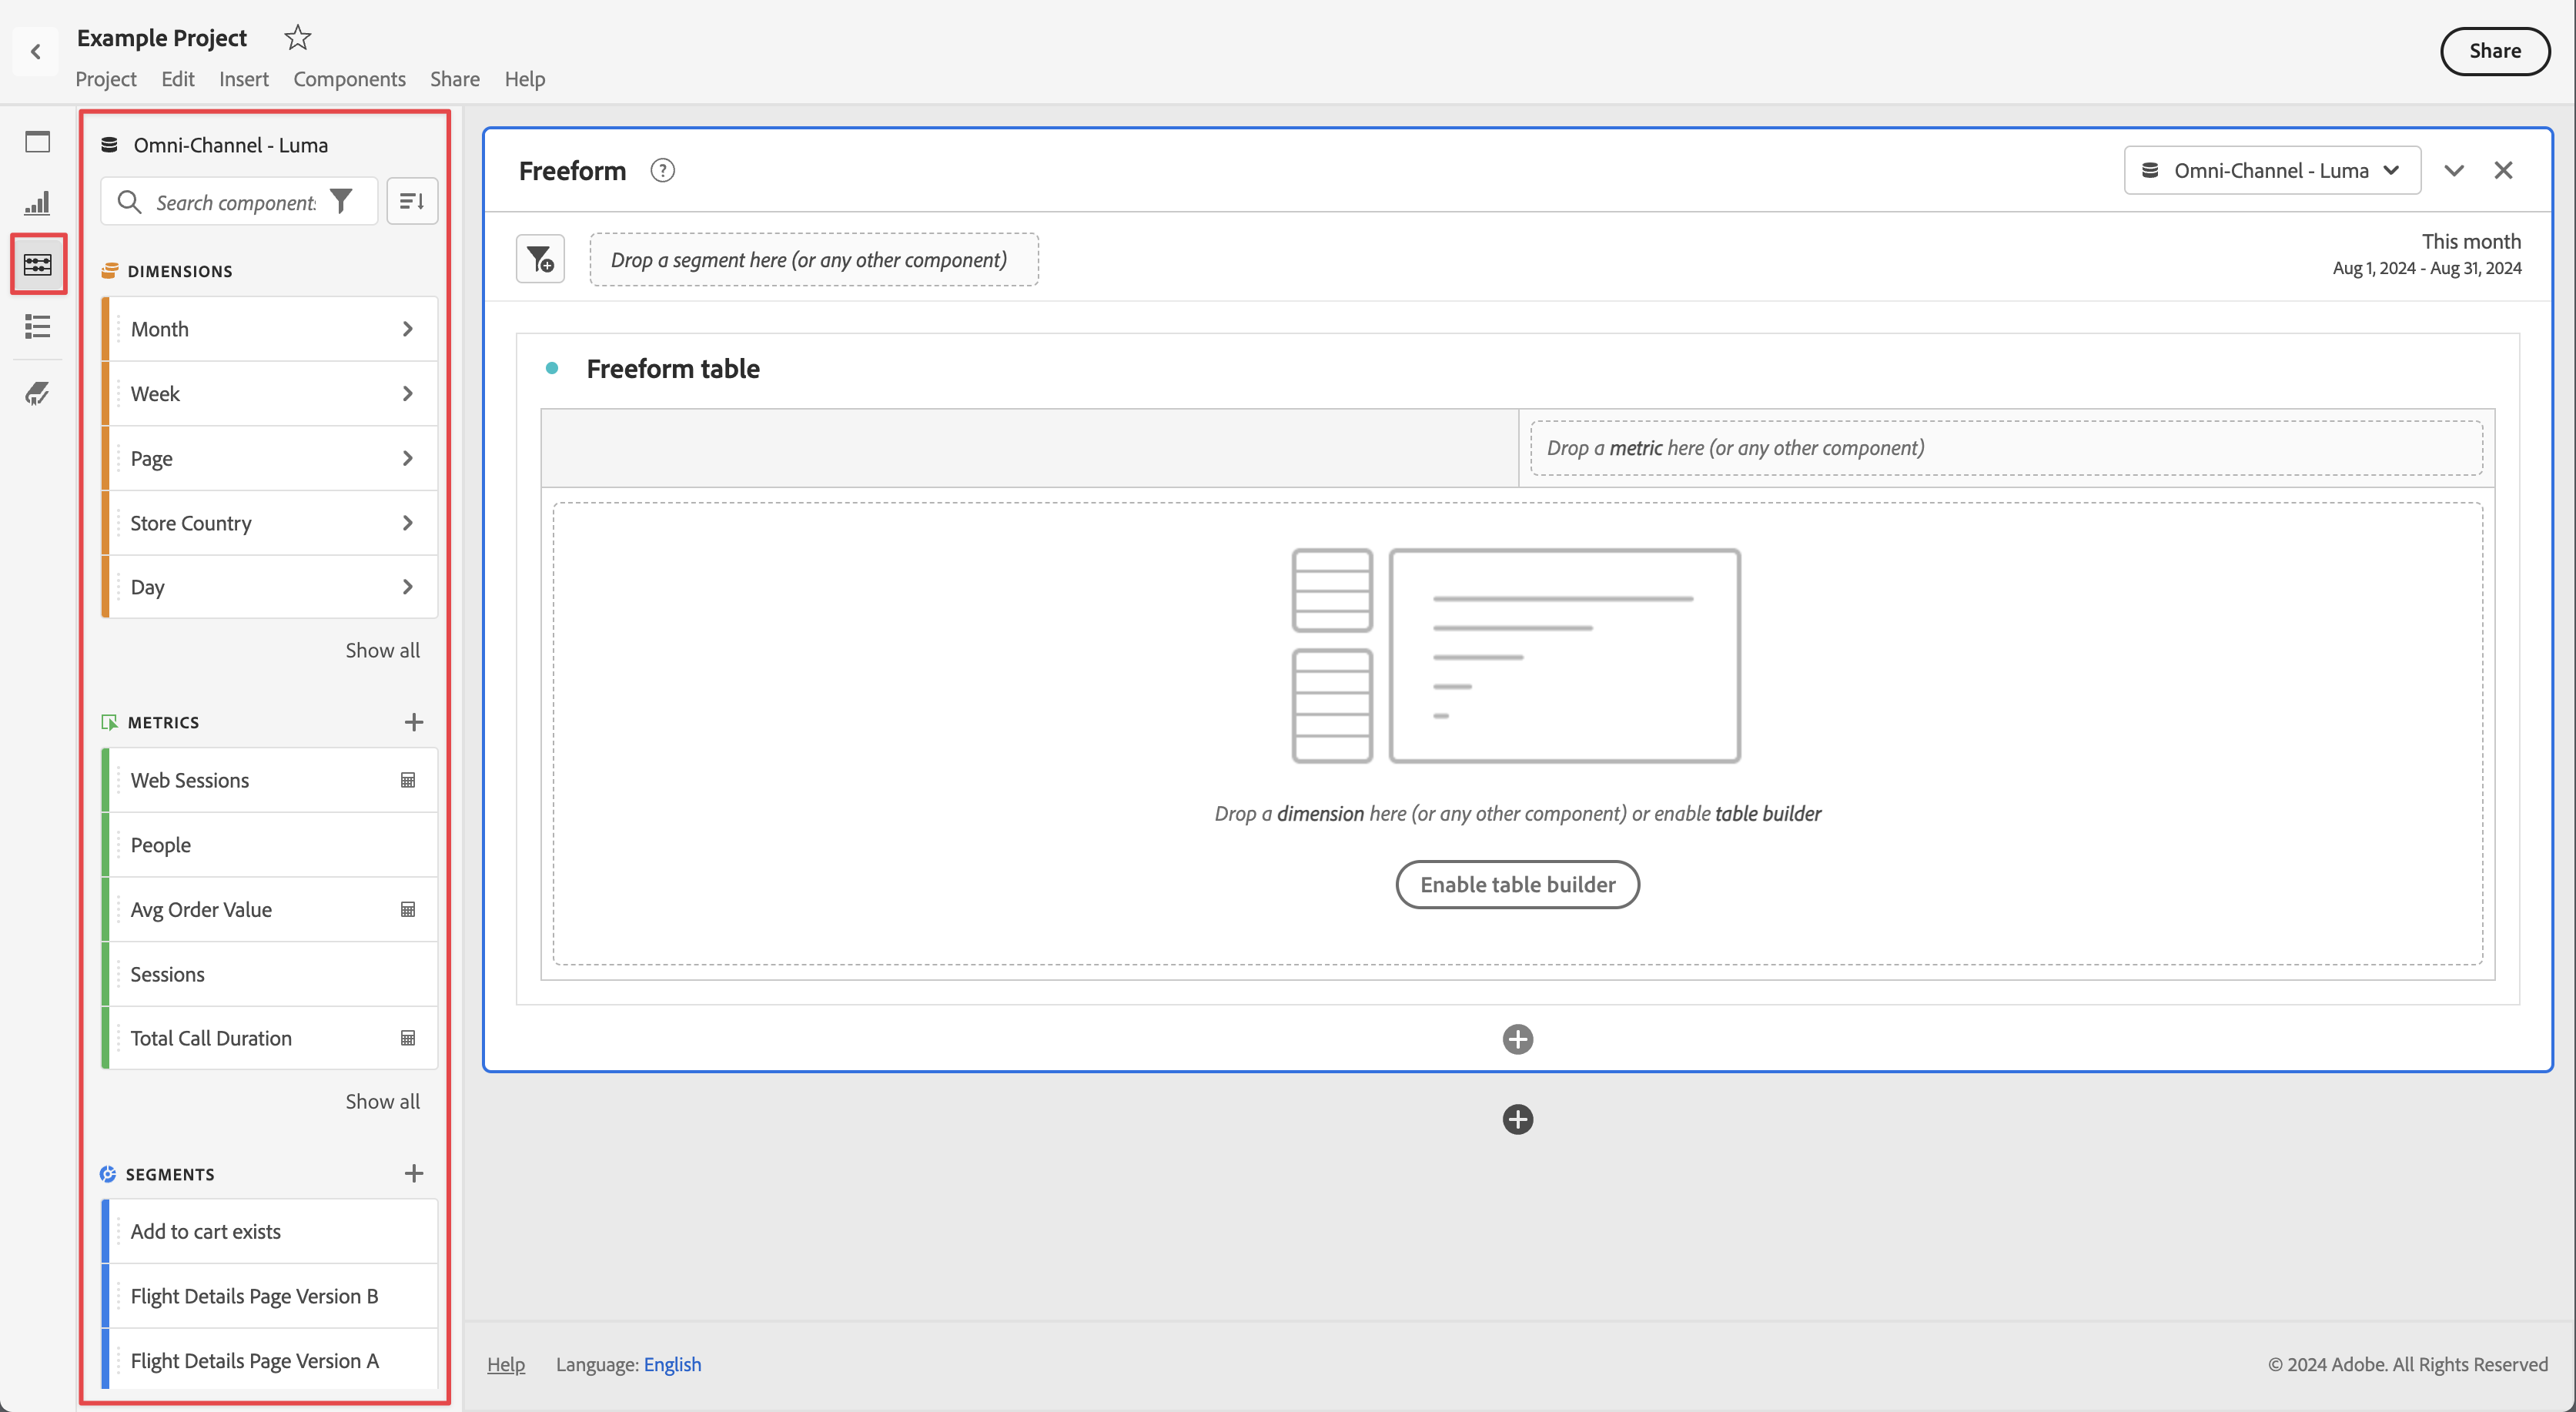Click the add segment filter icon
The height and width of the screenshot is (1412, 2576).
pos(540,260)
